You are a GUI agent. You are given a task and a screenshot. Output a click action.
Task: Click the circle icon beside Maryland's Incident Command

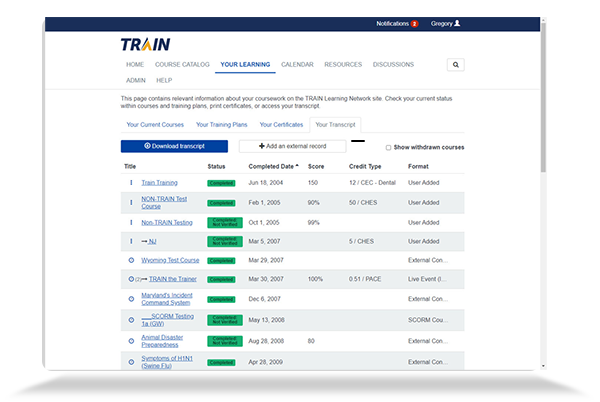pos(131,299)
